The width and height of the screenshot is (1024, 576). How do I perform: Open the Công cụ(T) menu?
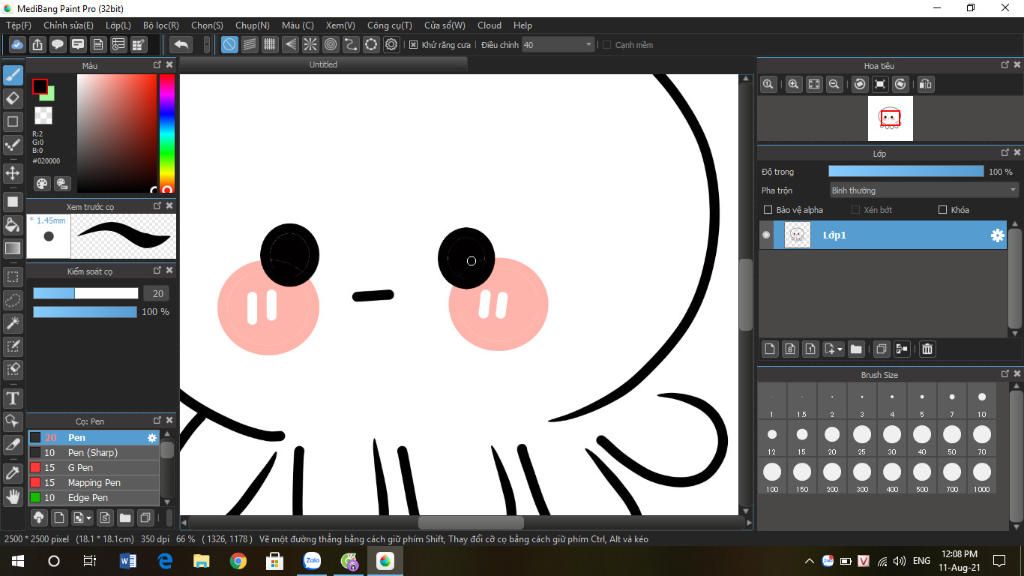pos(389,25)
